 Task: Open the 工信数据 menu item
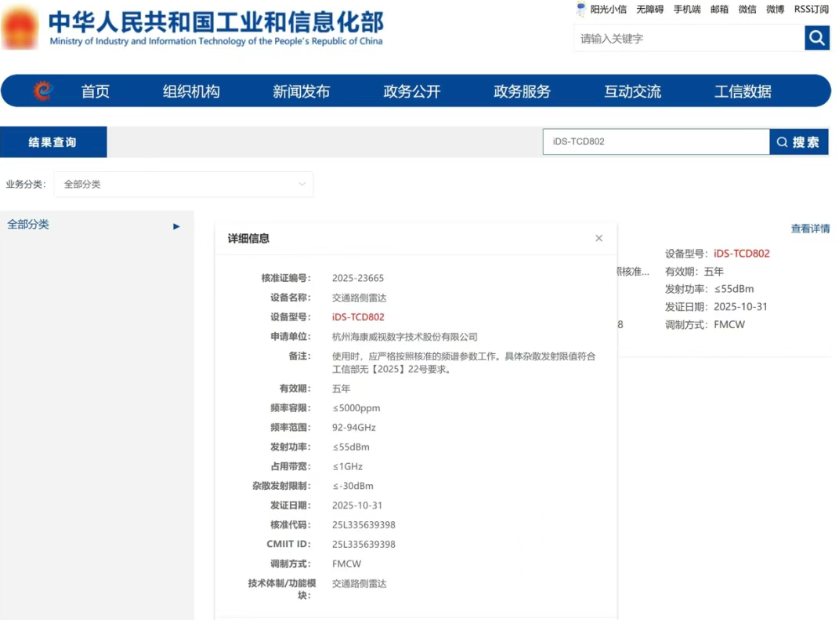pyautogui.click(x=742, y=91)
